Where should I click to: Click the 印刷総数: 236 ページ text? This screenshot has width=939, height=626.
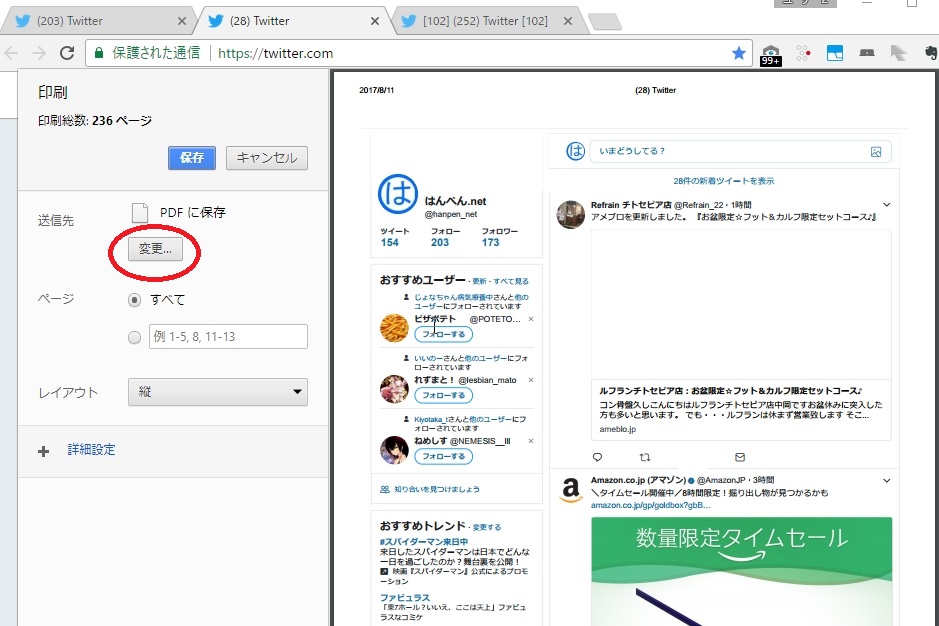click(95, 121)
